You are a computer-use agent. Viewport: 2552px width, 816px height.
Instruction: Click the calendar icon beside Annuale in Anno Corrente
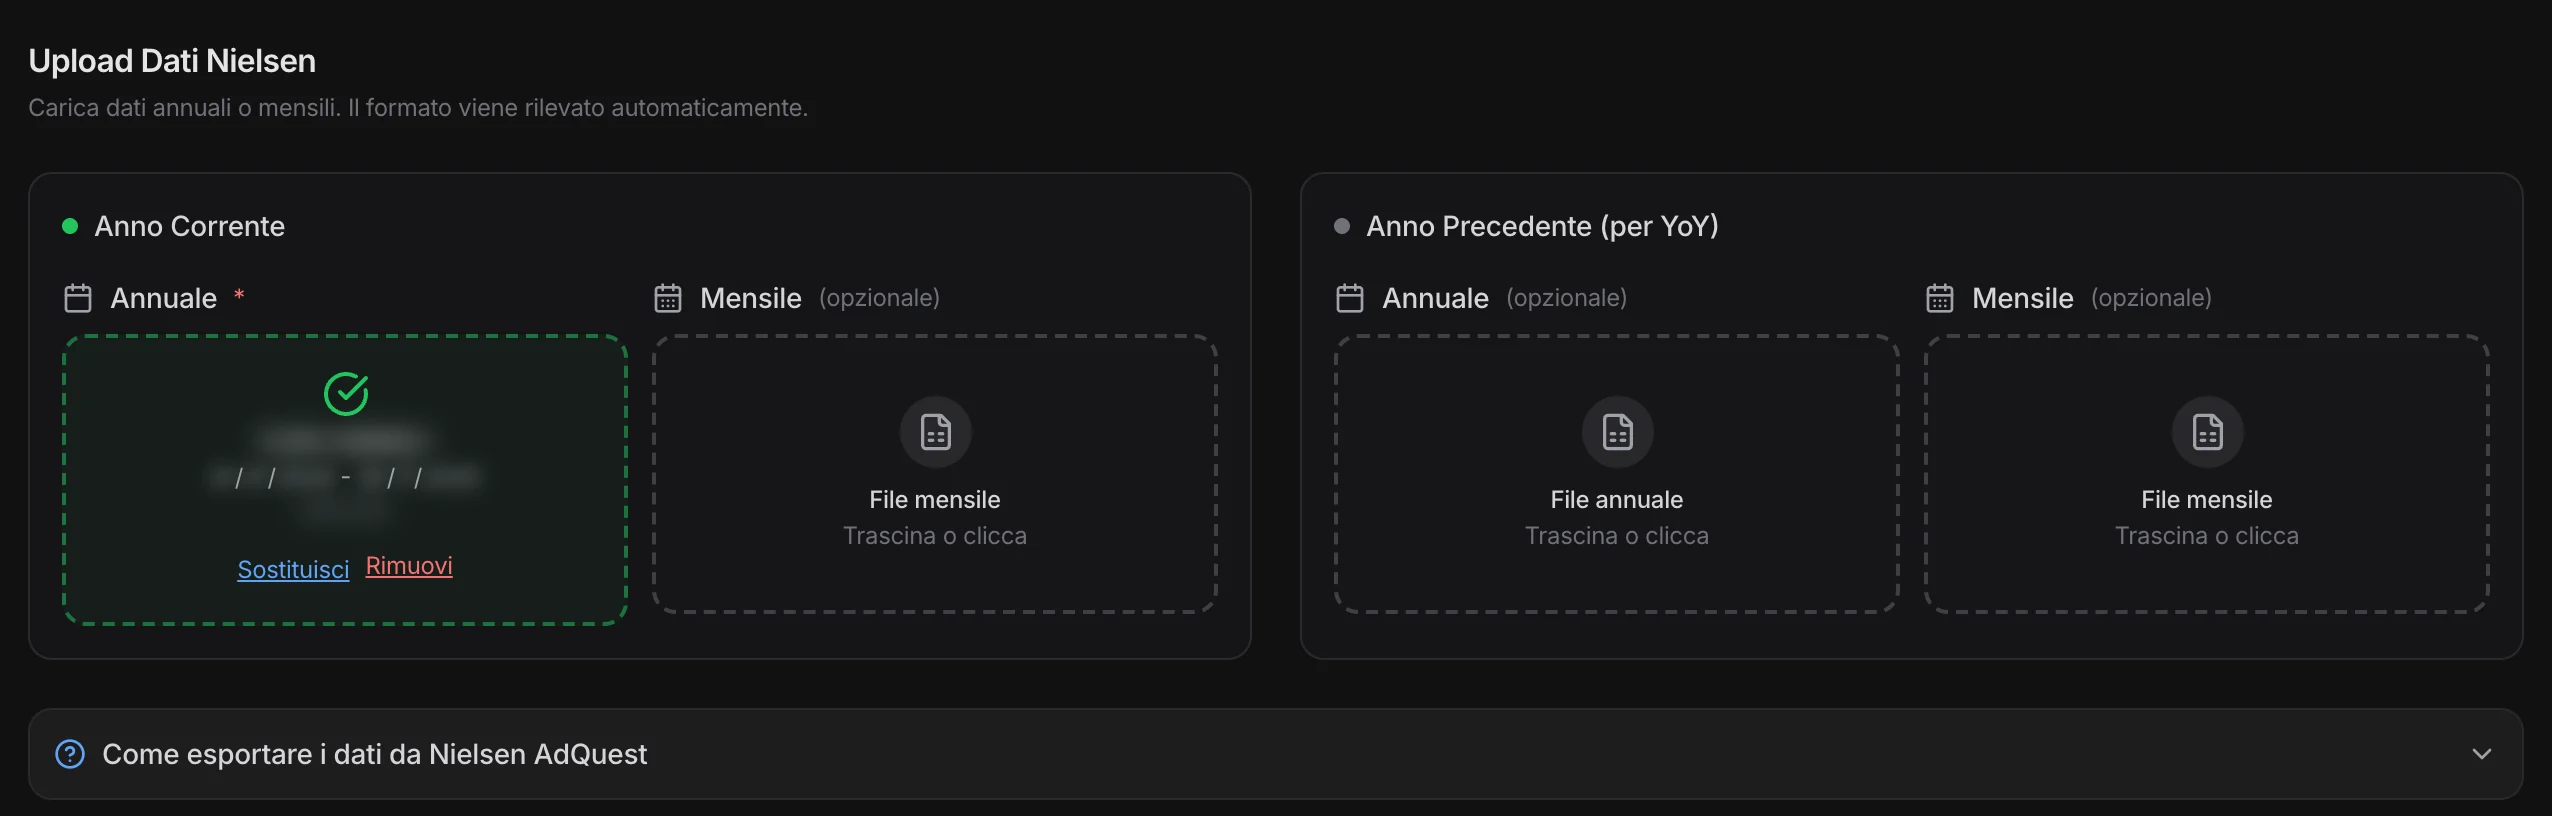78,298
